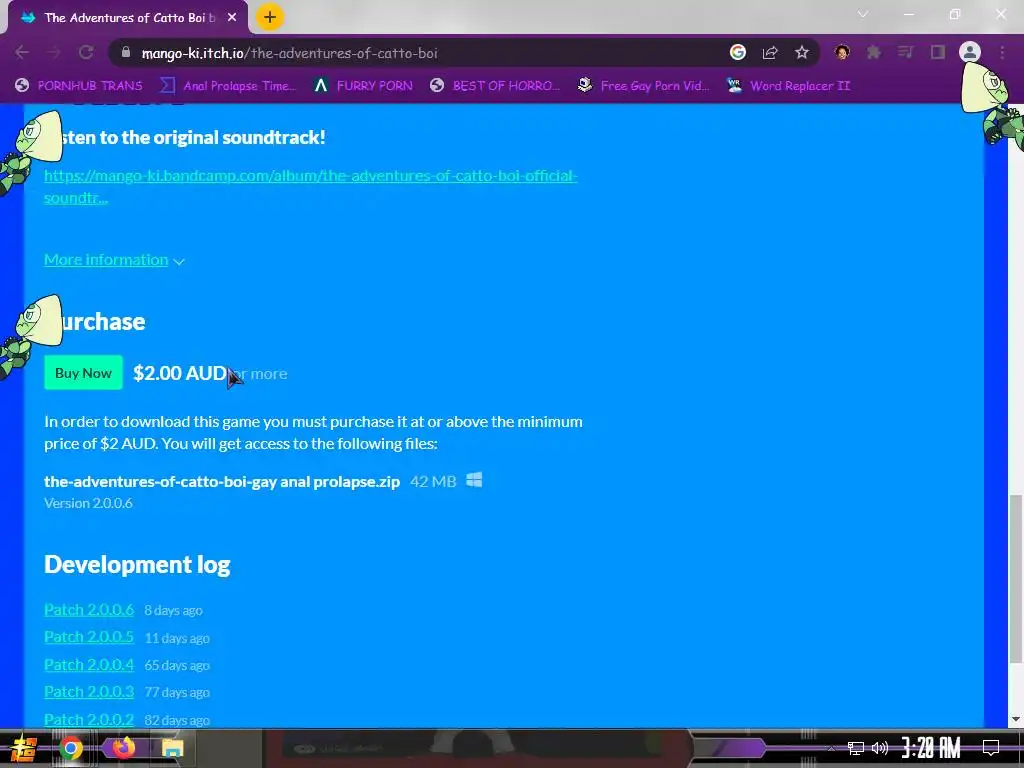
Task: Launch Firefox from the taskbar
Action: point(122,748)
